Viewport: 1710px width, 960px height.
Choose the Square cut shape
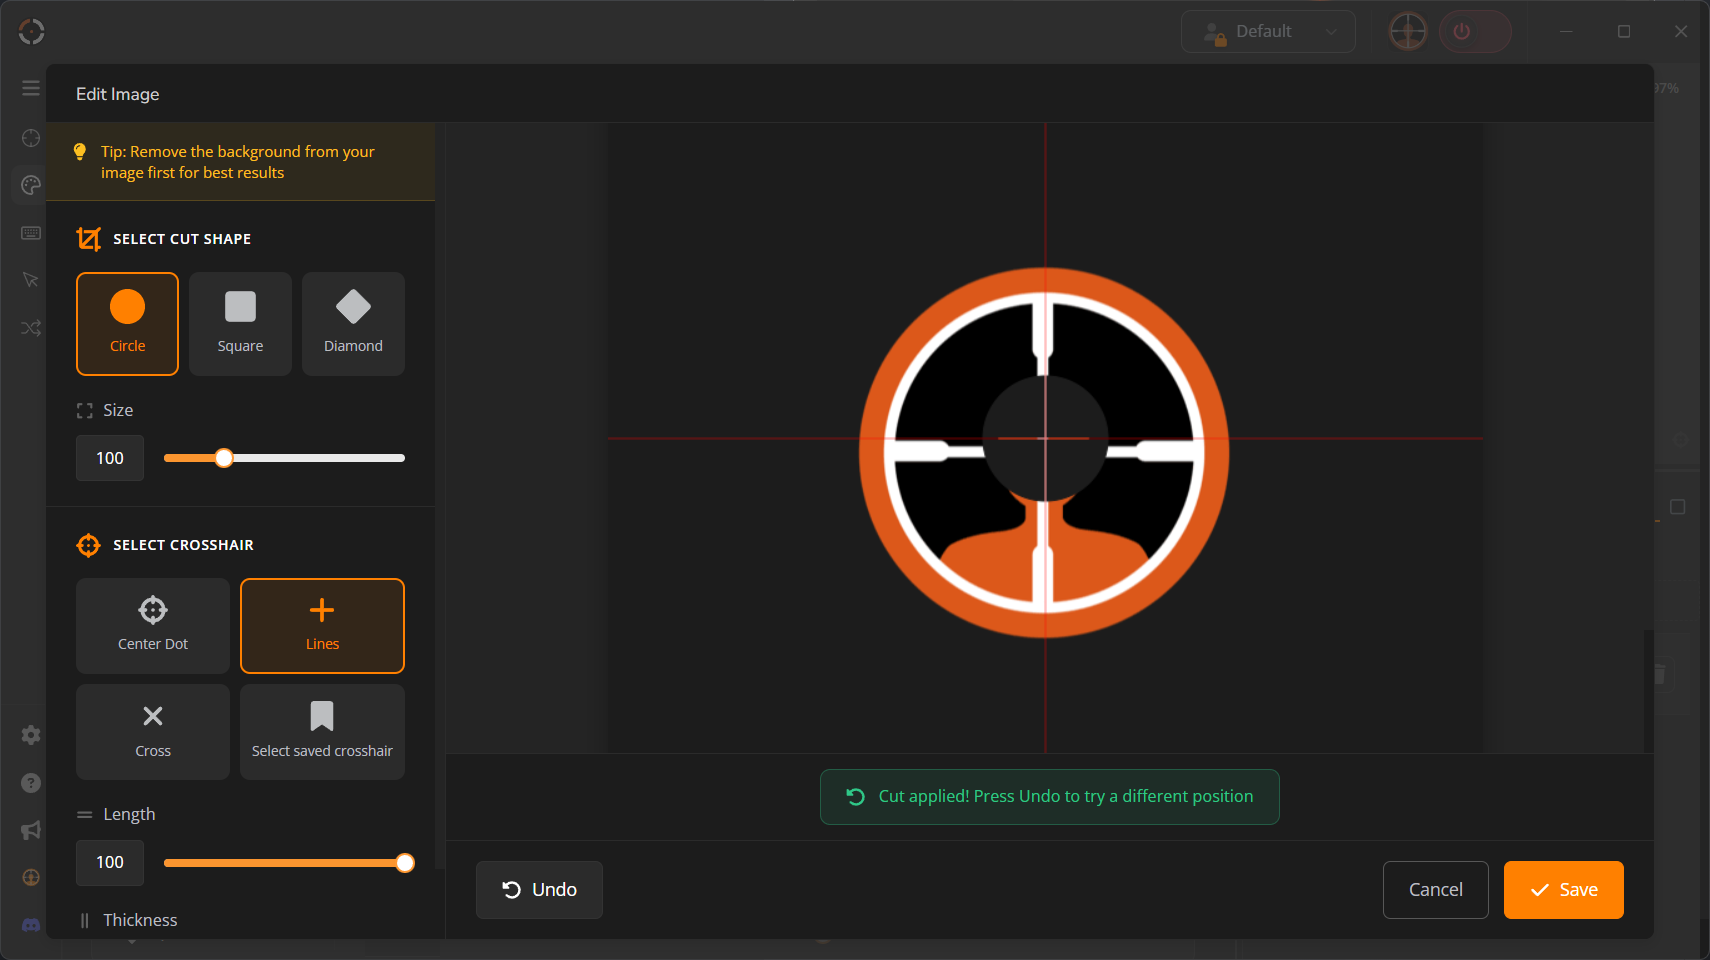(x=240, y=324)
